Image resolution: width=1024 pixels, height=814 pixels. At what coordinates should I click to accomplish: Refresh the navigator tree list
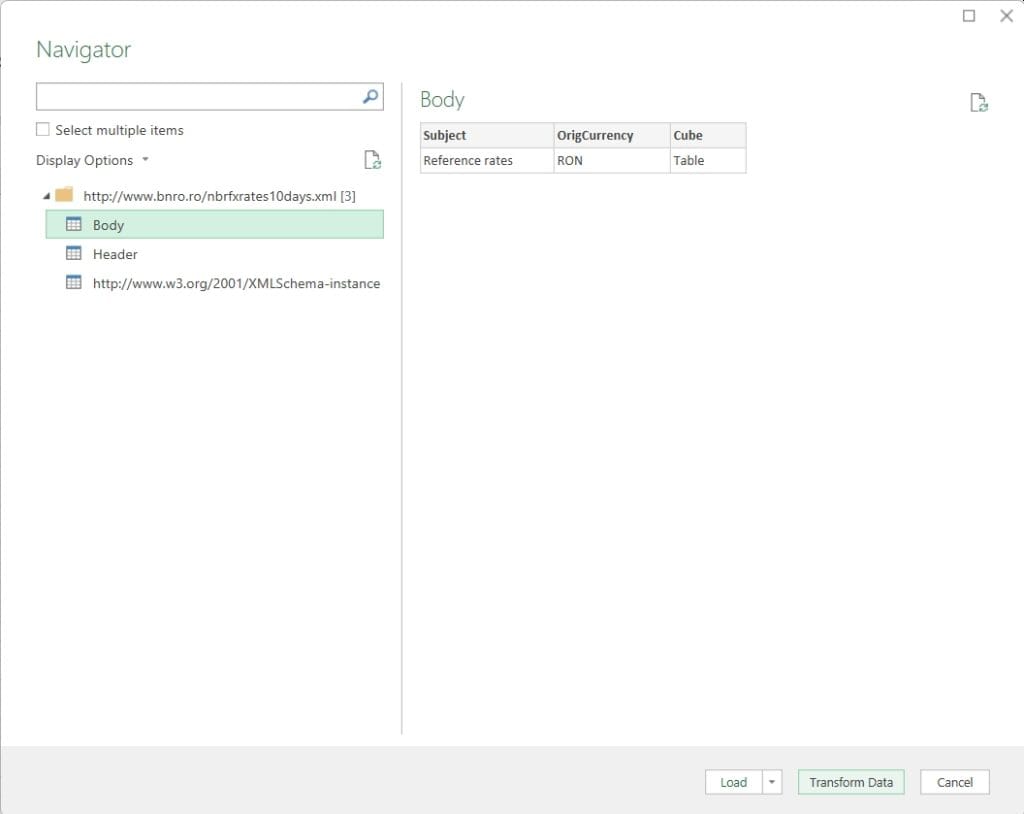pos(372,160)
